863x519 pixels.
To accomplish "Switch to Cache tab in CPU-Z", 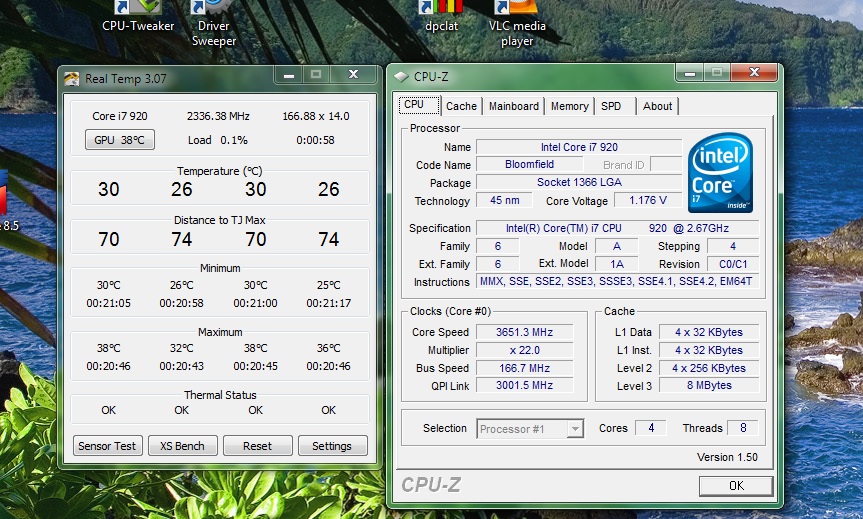I will [461, 106].
